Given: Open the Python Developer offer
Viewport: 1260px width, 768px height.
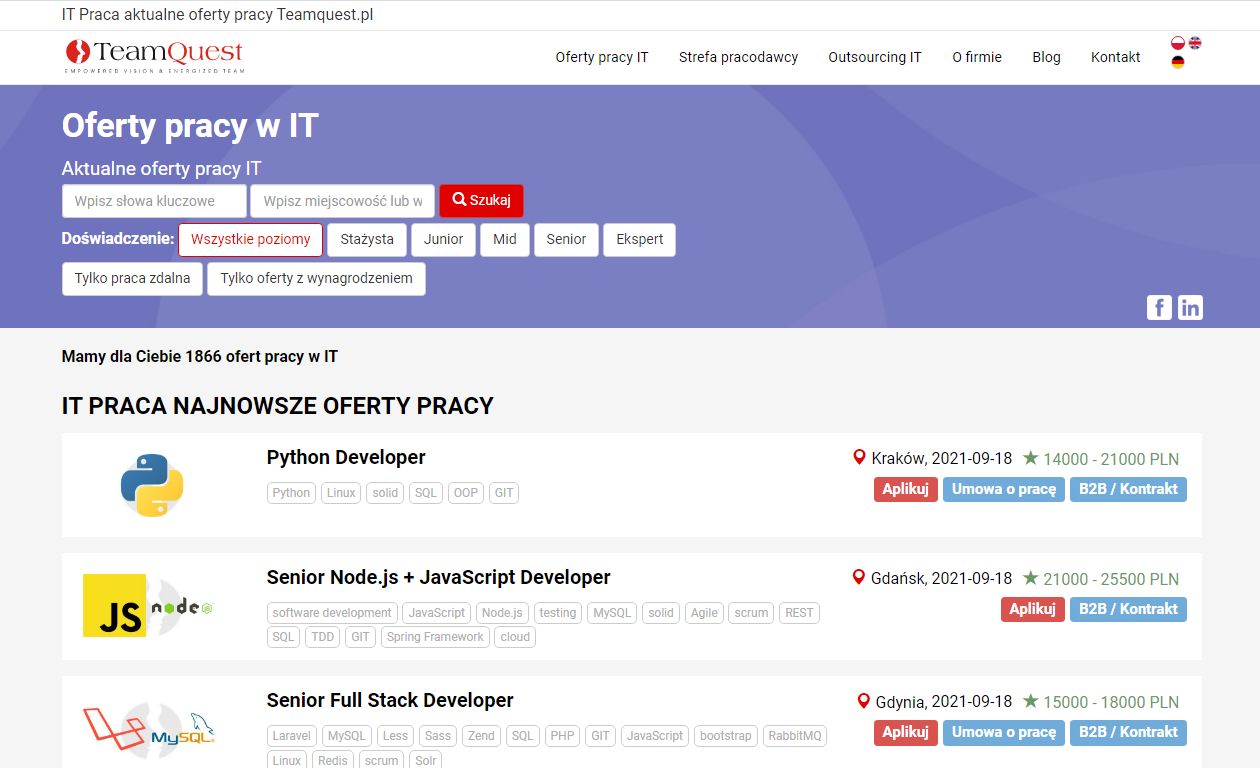Looking at the screenshot, I should 346,457.
